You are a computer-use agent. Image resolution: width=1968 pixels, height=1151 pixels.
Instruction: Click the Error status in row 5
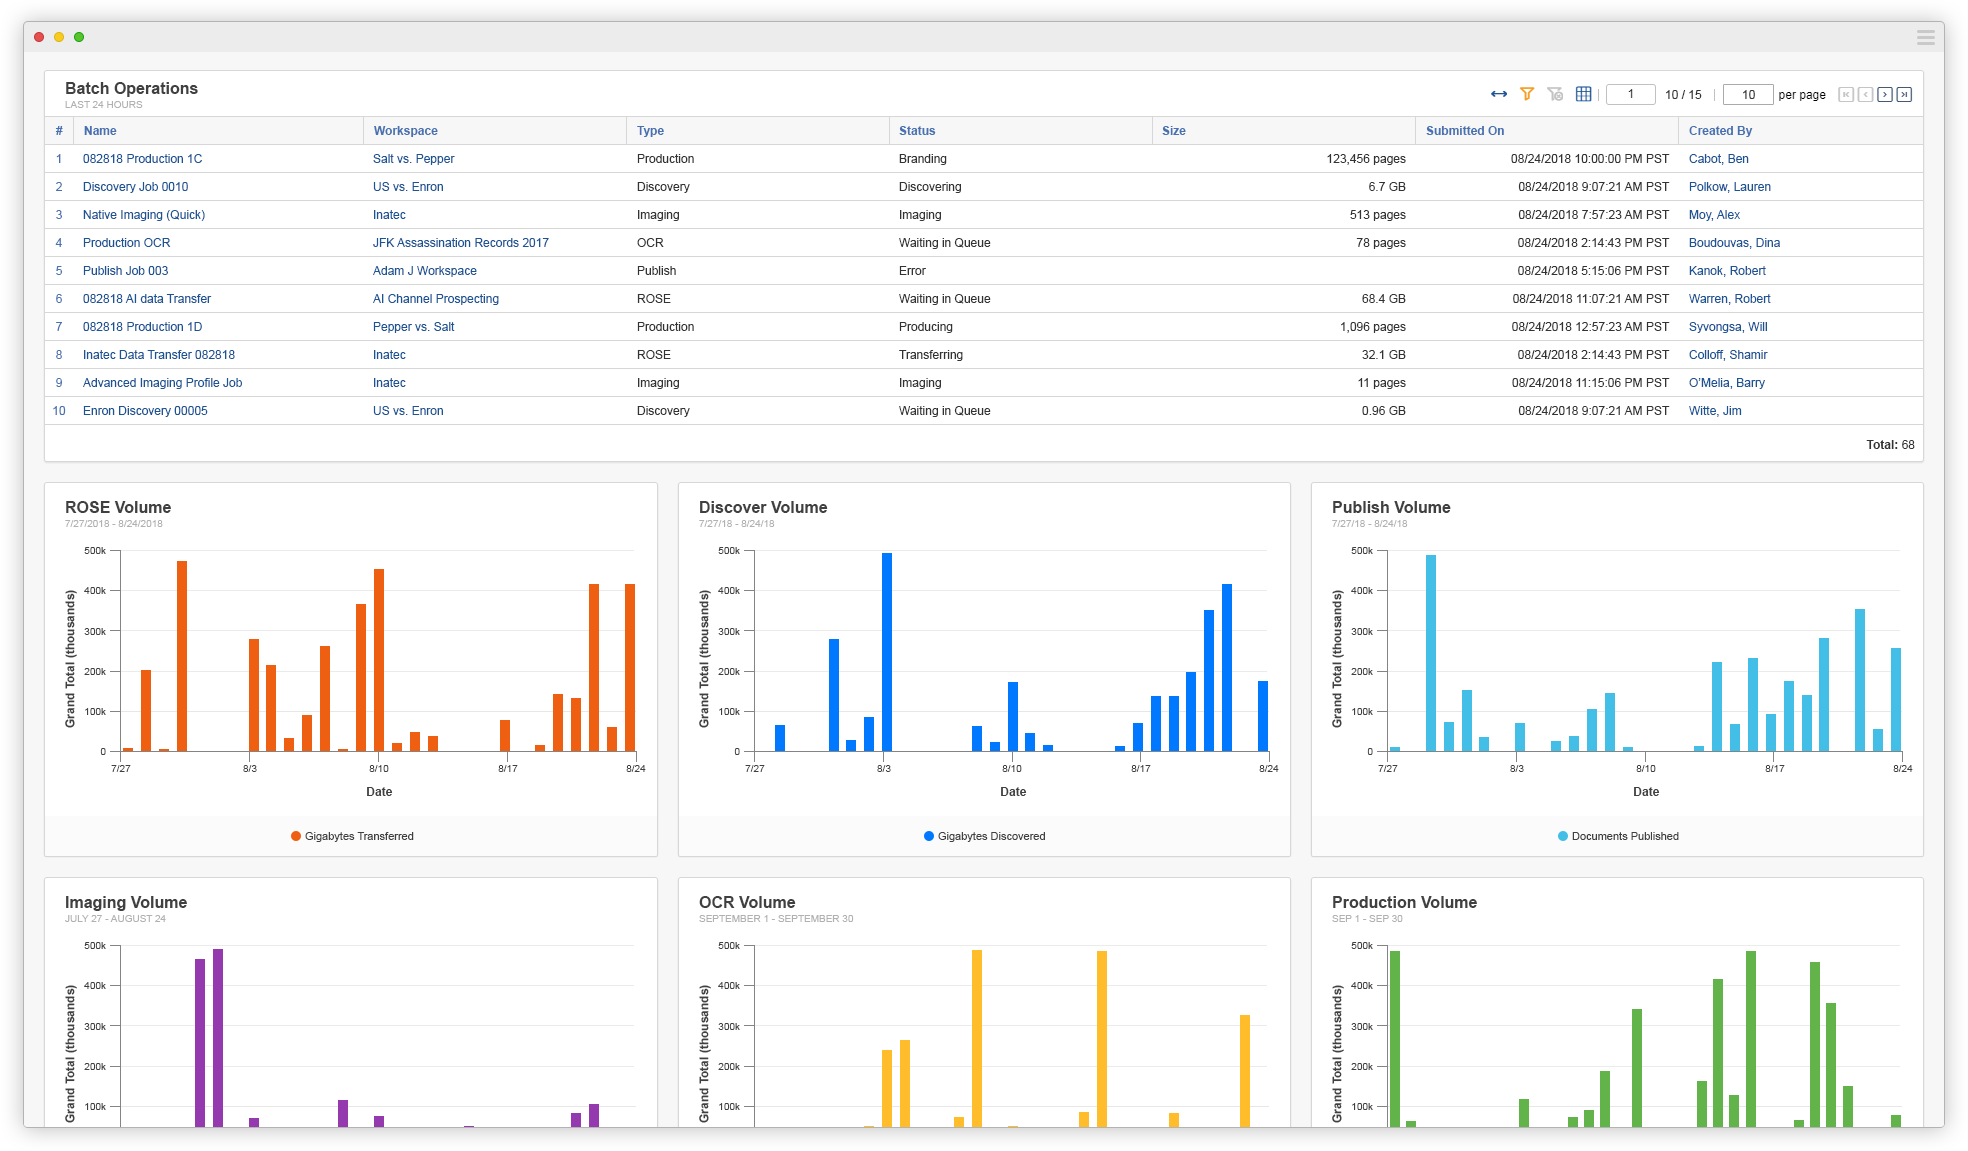click(x=912, y=271)
